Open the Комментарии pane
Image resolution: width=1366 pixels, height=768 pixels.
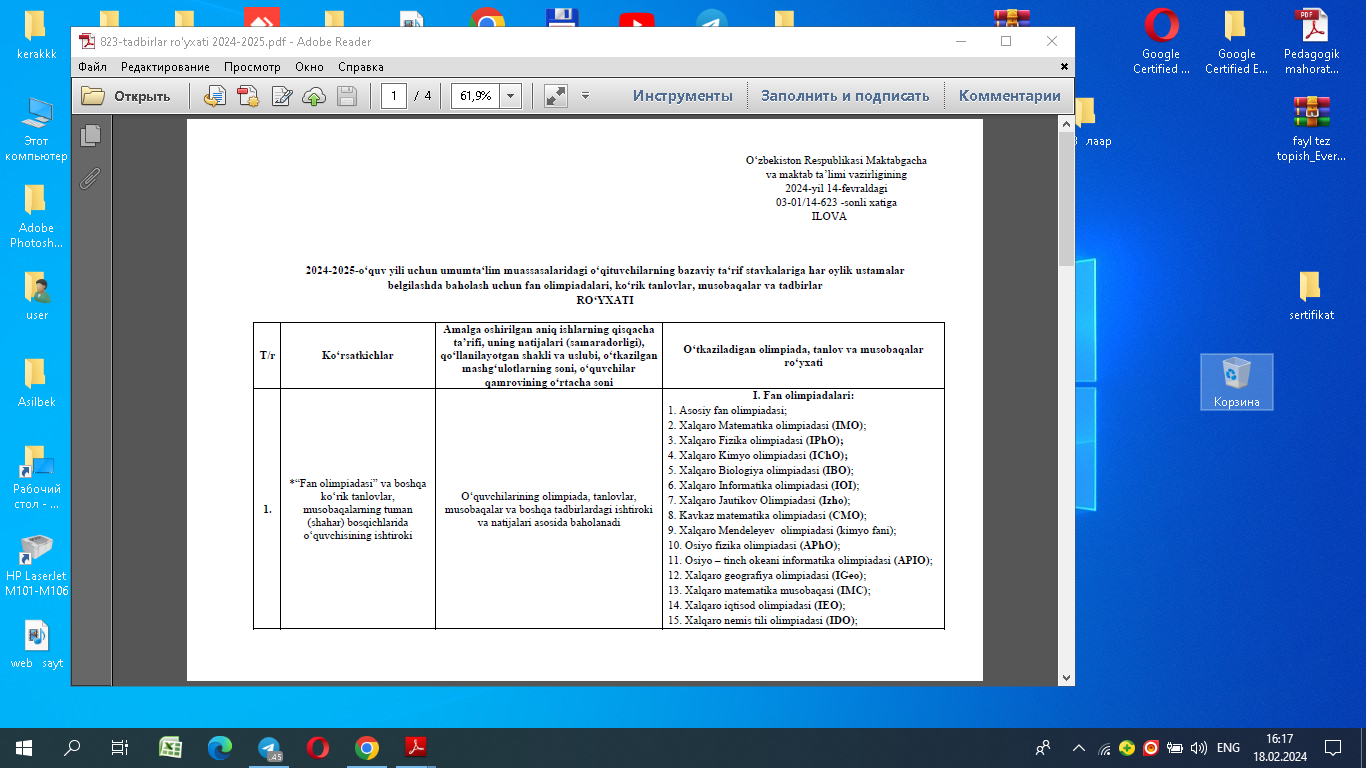[x=1009, y=96]
